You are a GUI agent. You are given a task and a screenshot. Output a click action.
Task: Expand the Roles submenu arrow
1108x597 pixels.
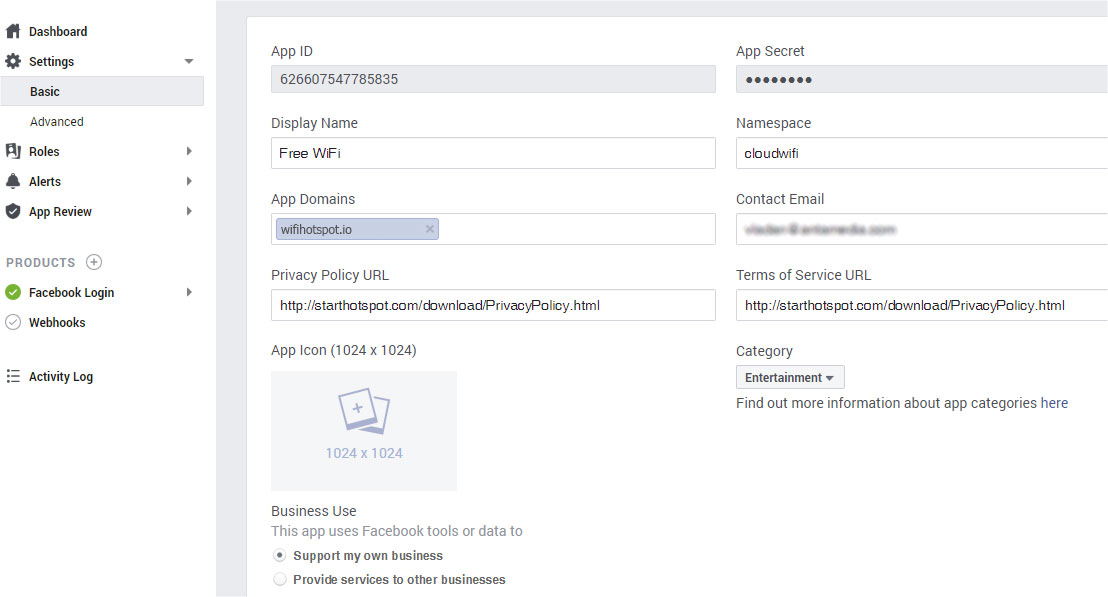click(x=189, y=151)
